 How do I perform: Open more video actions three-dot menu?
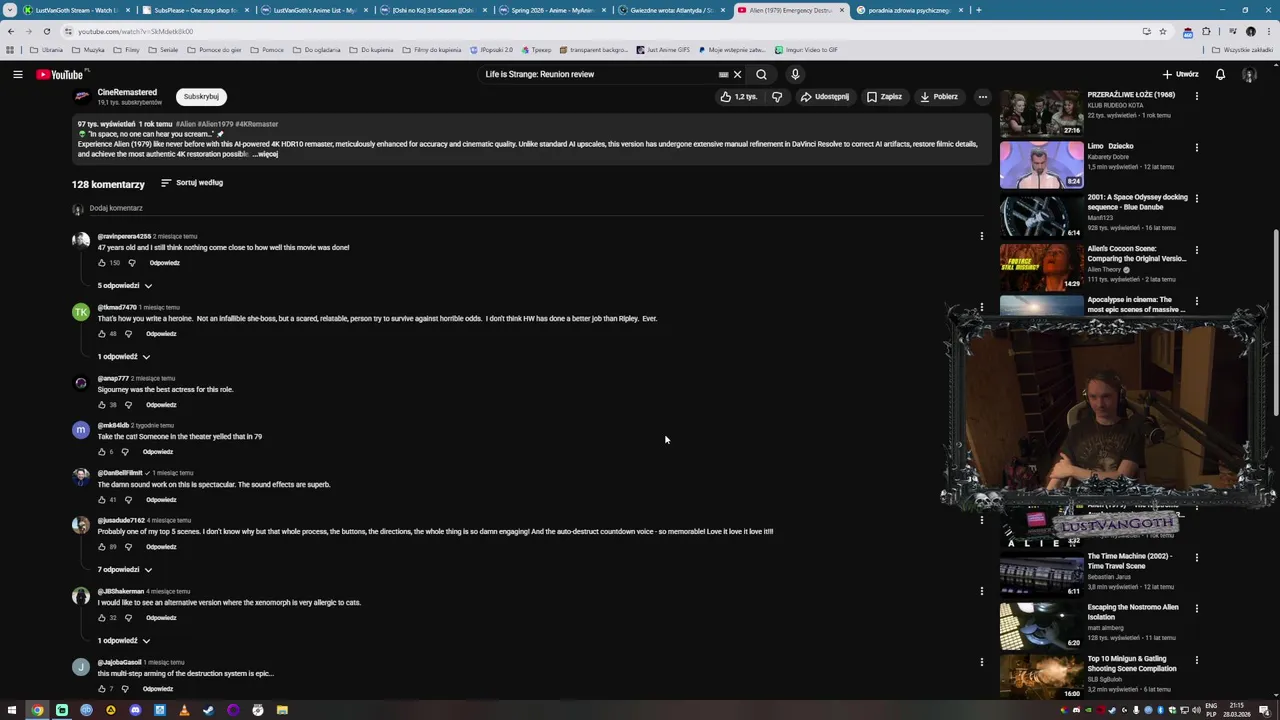point(982,97)
